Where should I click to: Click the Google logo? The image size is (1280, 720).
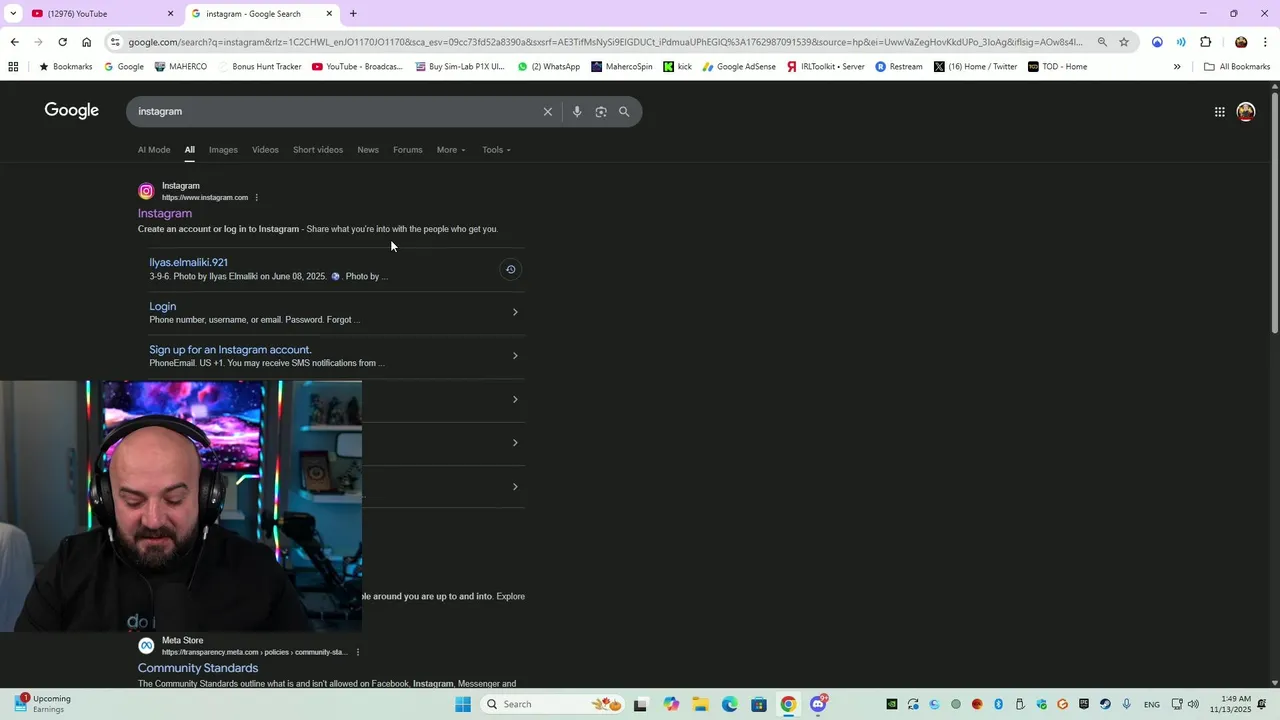click(x=72, y=111)
